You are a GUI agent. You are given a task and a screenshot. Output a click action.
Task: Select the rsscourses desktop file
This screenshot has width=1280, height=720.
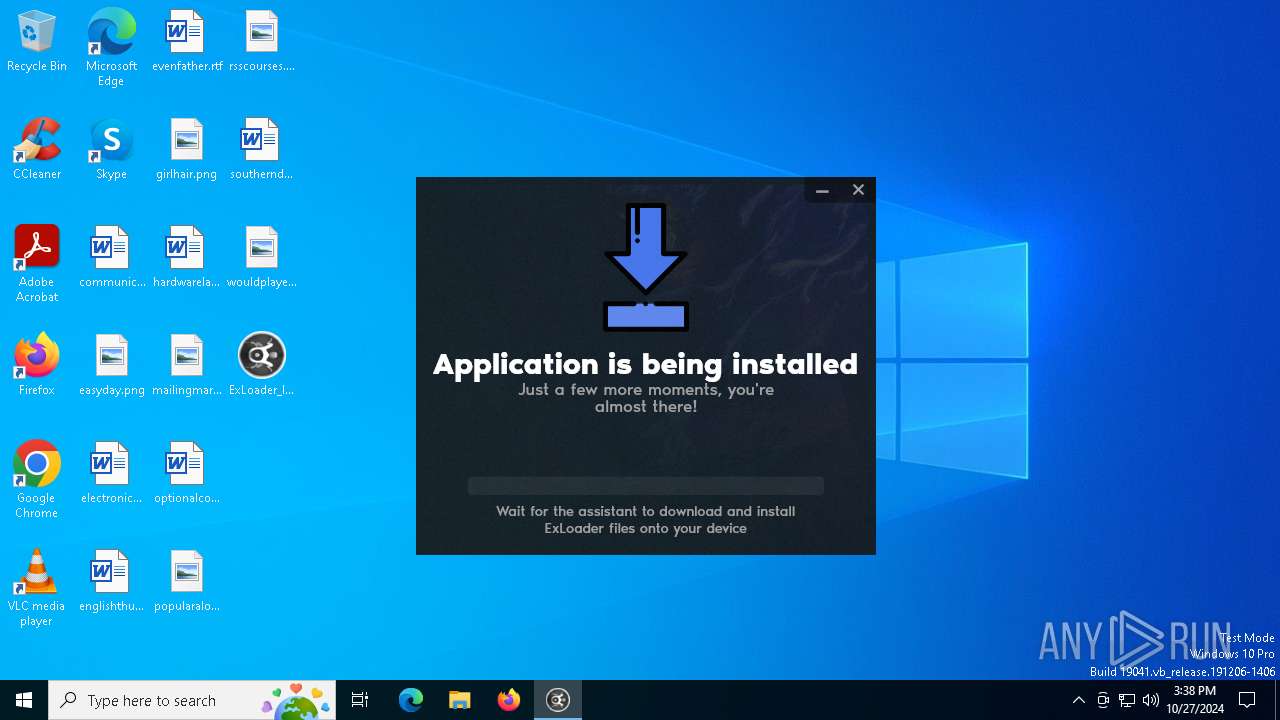(261, 41)
